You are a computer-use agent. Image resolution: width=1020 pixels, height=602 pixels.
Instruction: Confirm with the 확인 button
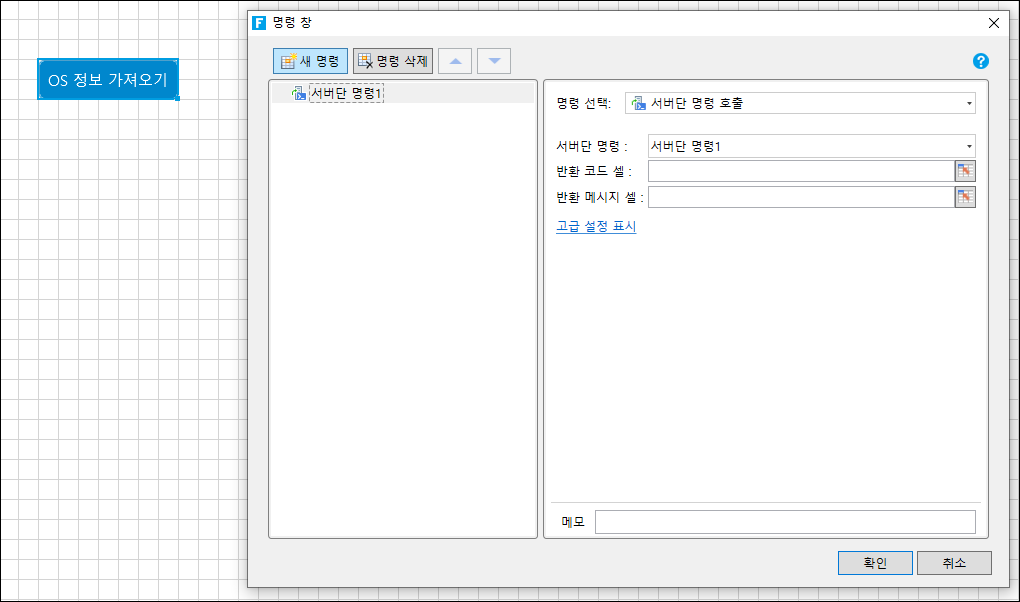(875, 563)
